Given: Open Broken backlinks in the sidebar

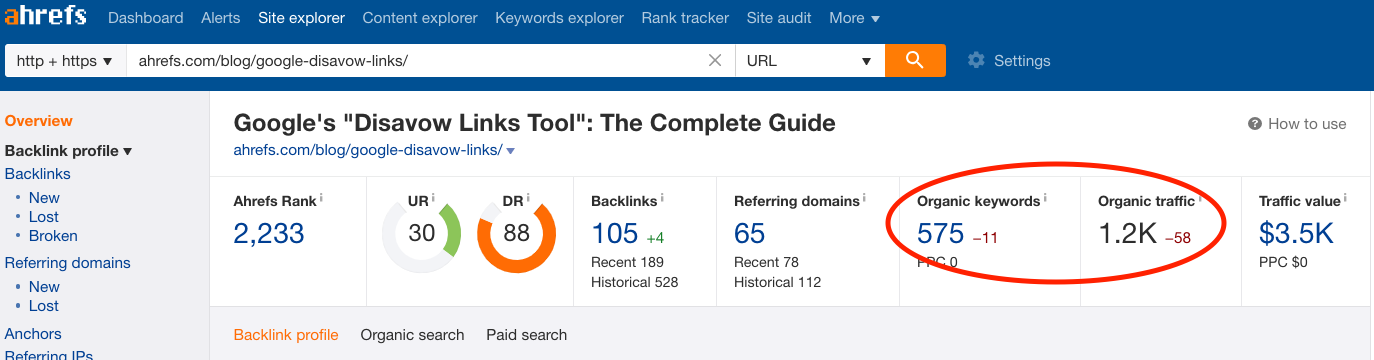Looking at the screenshot, I should [53, 236].
